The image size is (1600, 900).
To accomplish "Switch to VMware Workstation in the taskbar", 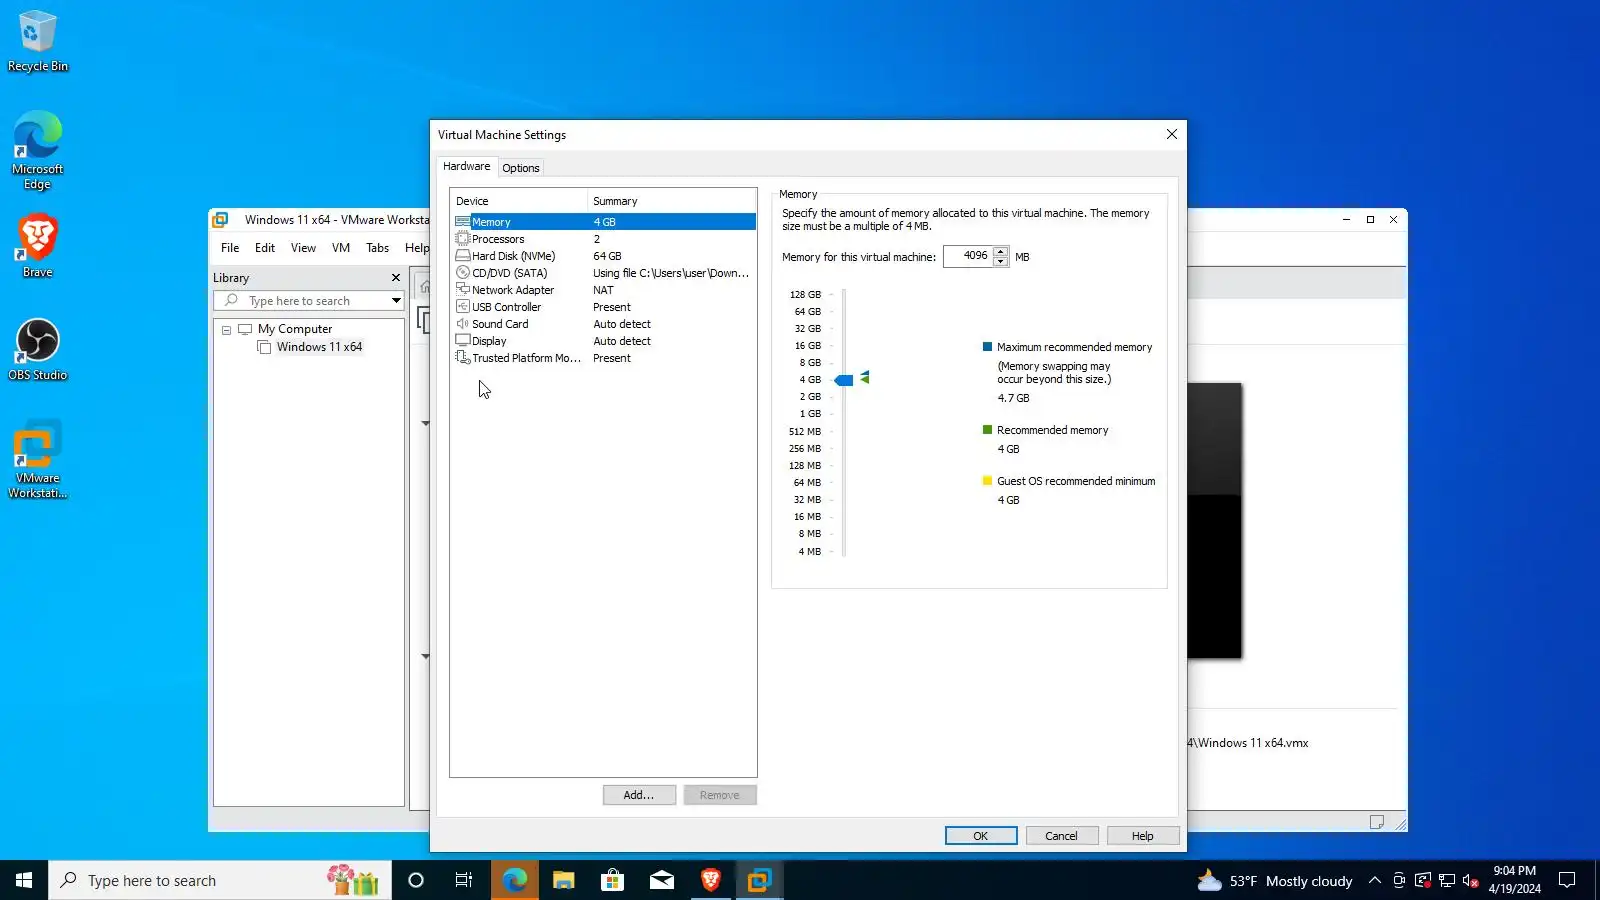I will [x=760, y=880].
